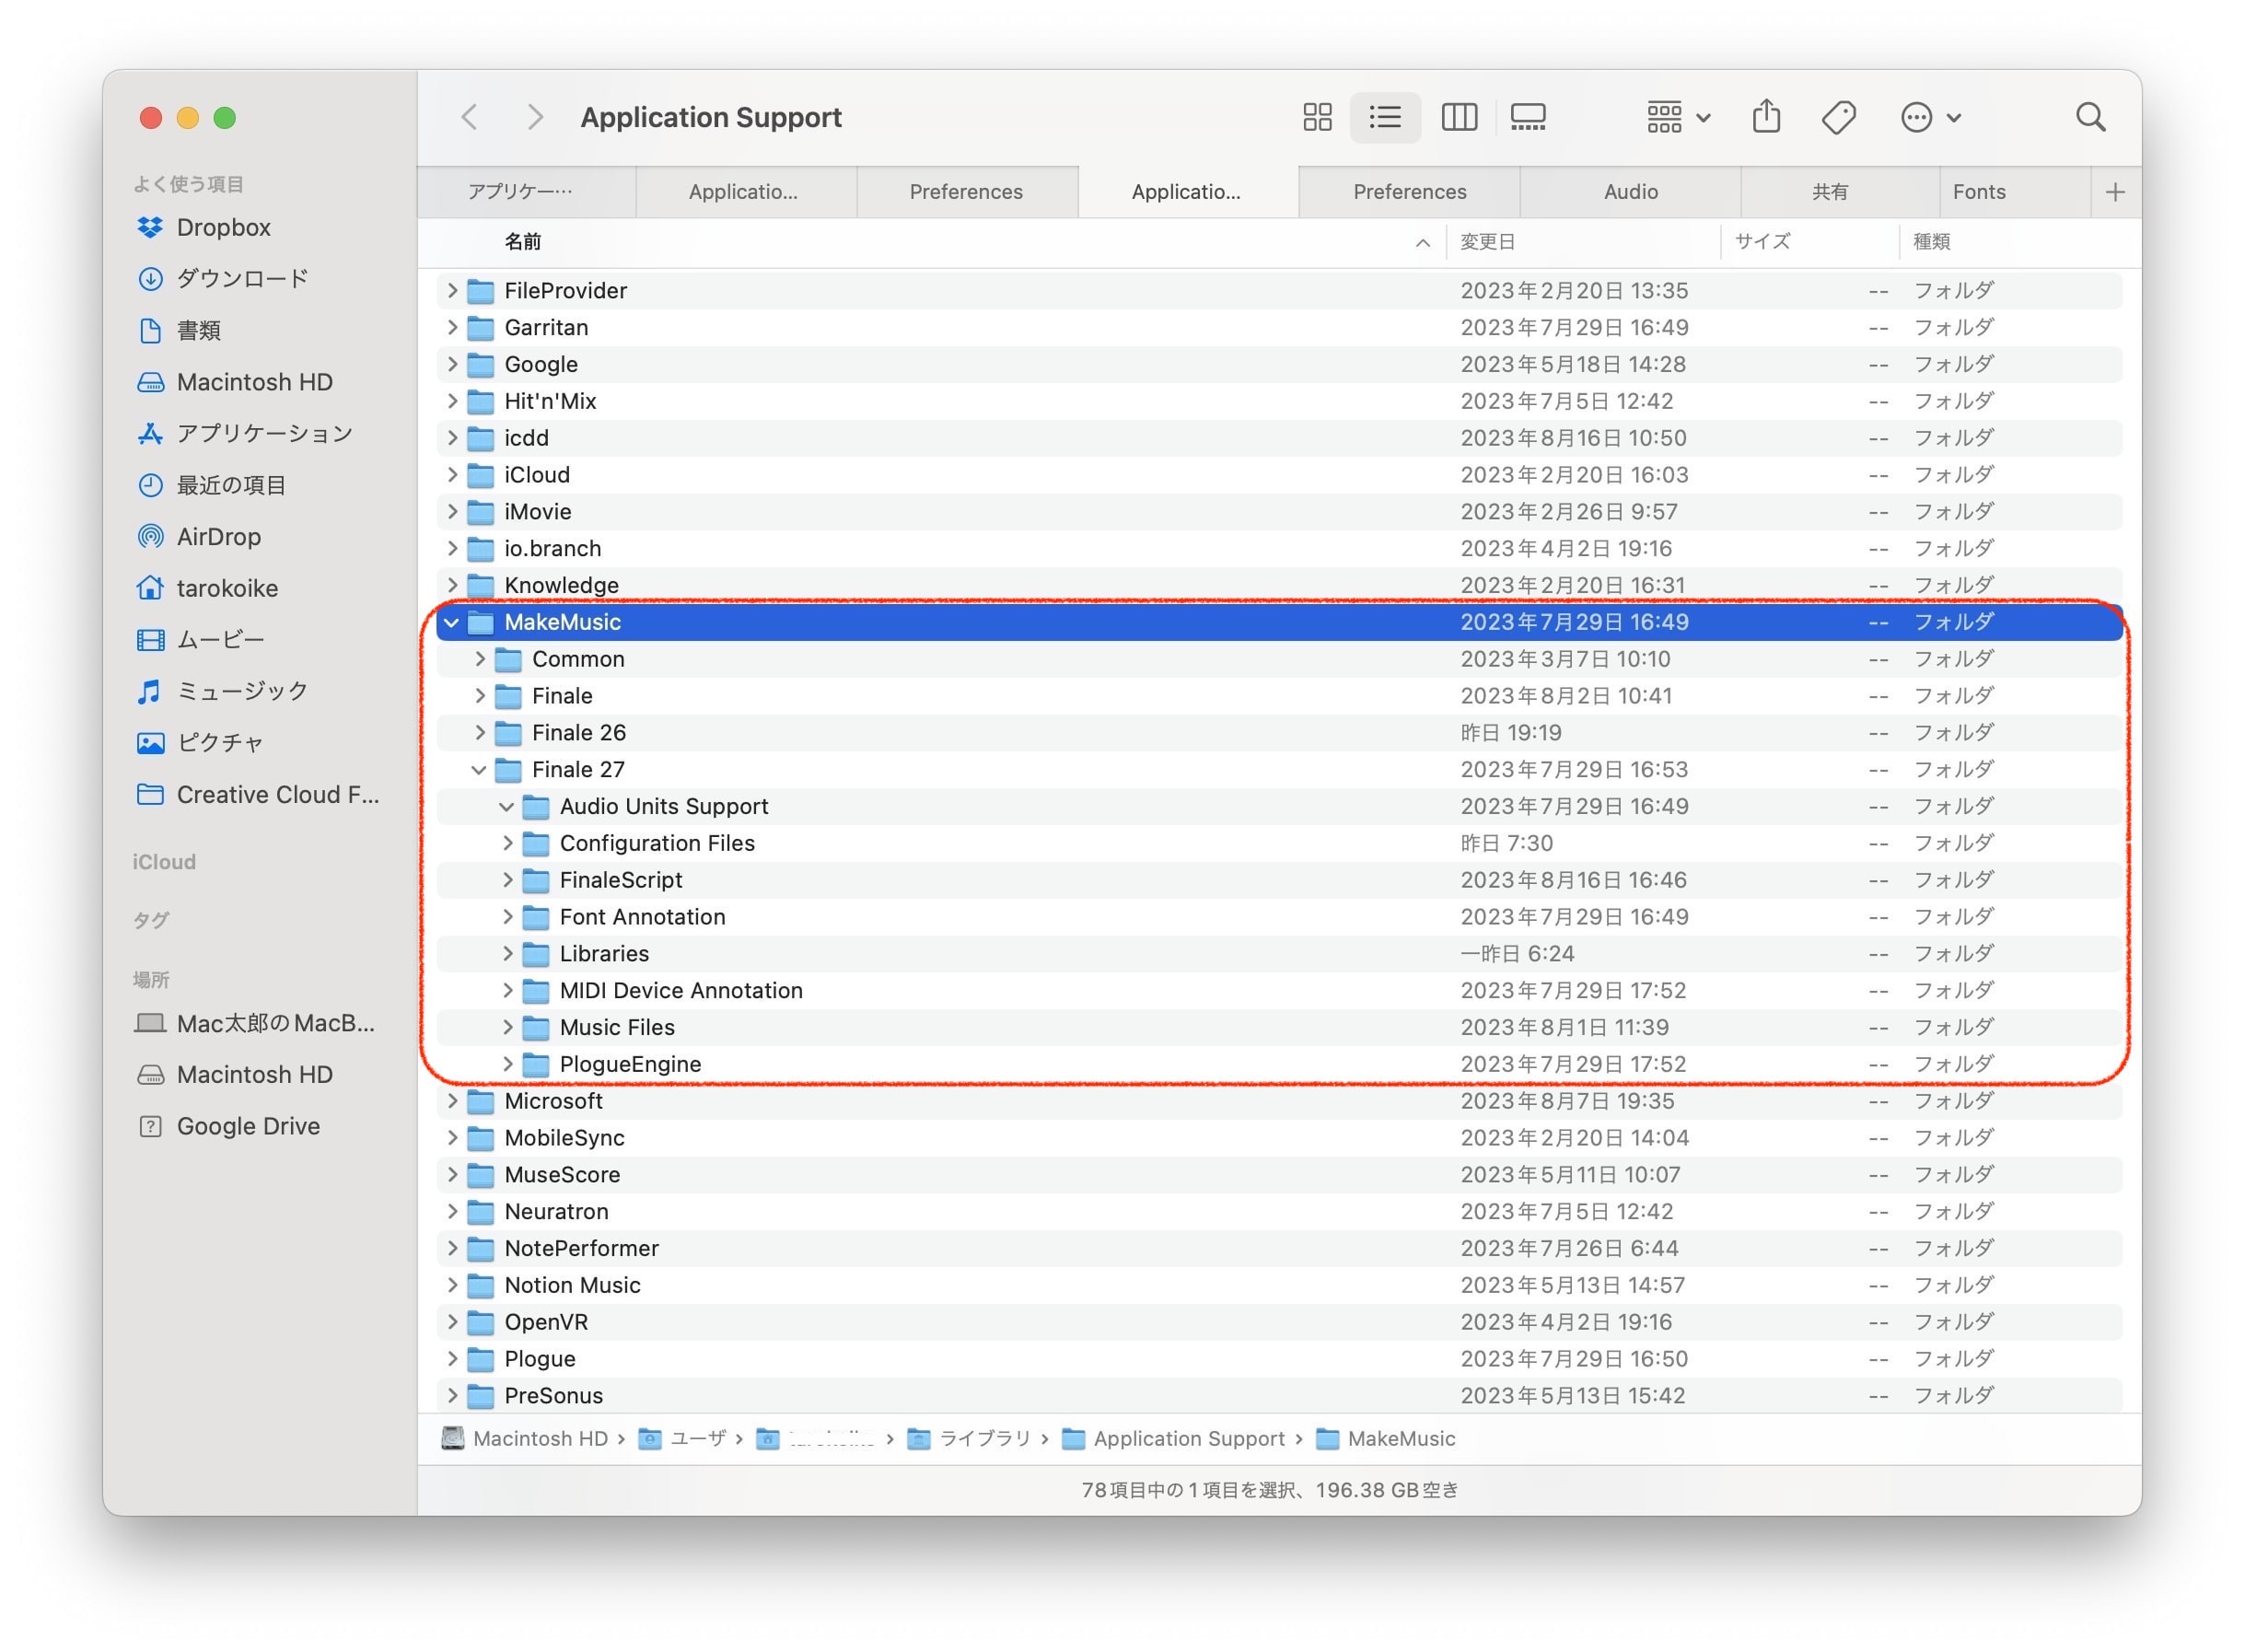
Task: Select the Font Annotation folder
Action: point(1279,917)
